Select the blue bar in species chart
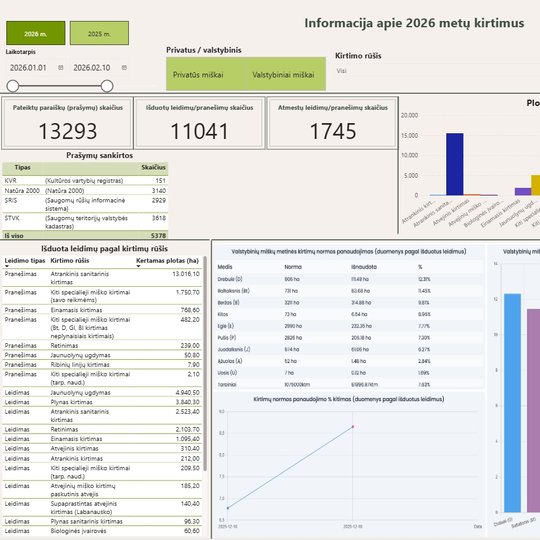 [512, 403]
